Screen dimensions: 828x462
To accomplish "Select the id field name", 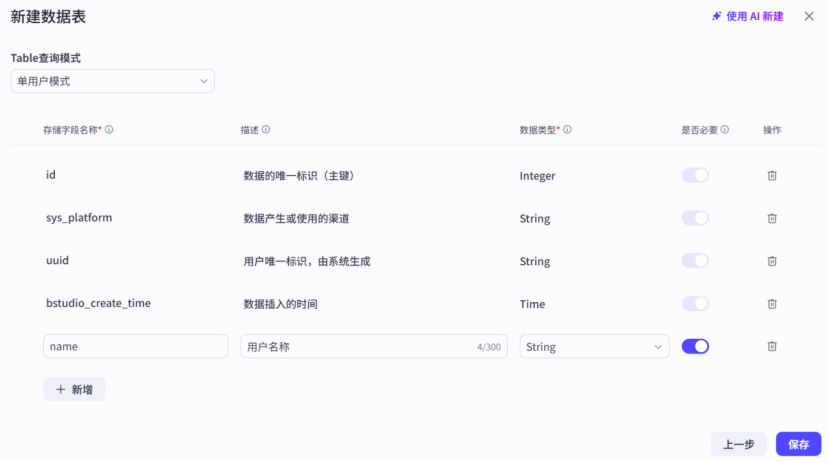I will (x=51, y=175).
